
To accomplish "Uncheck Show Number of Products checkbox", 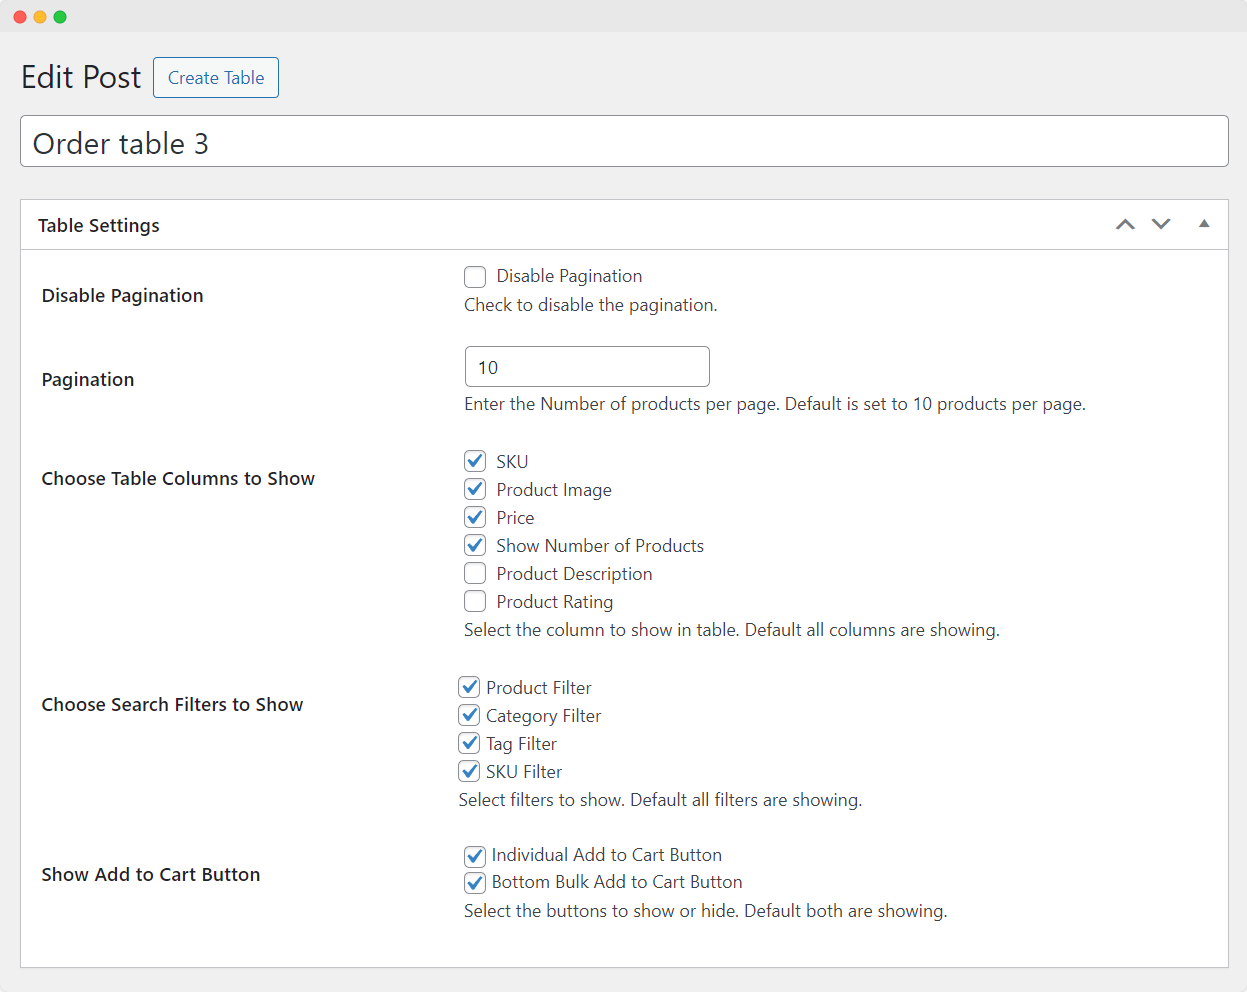I will pos(475,545).
